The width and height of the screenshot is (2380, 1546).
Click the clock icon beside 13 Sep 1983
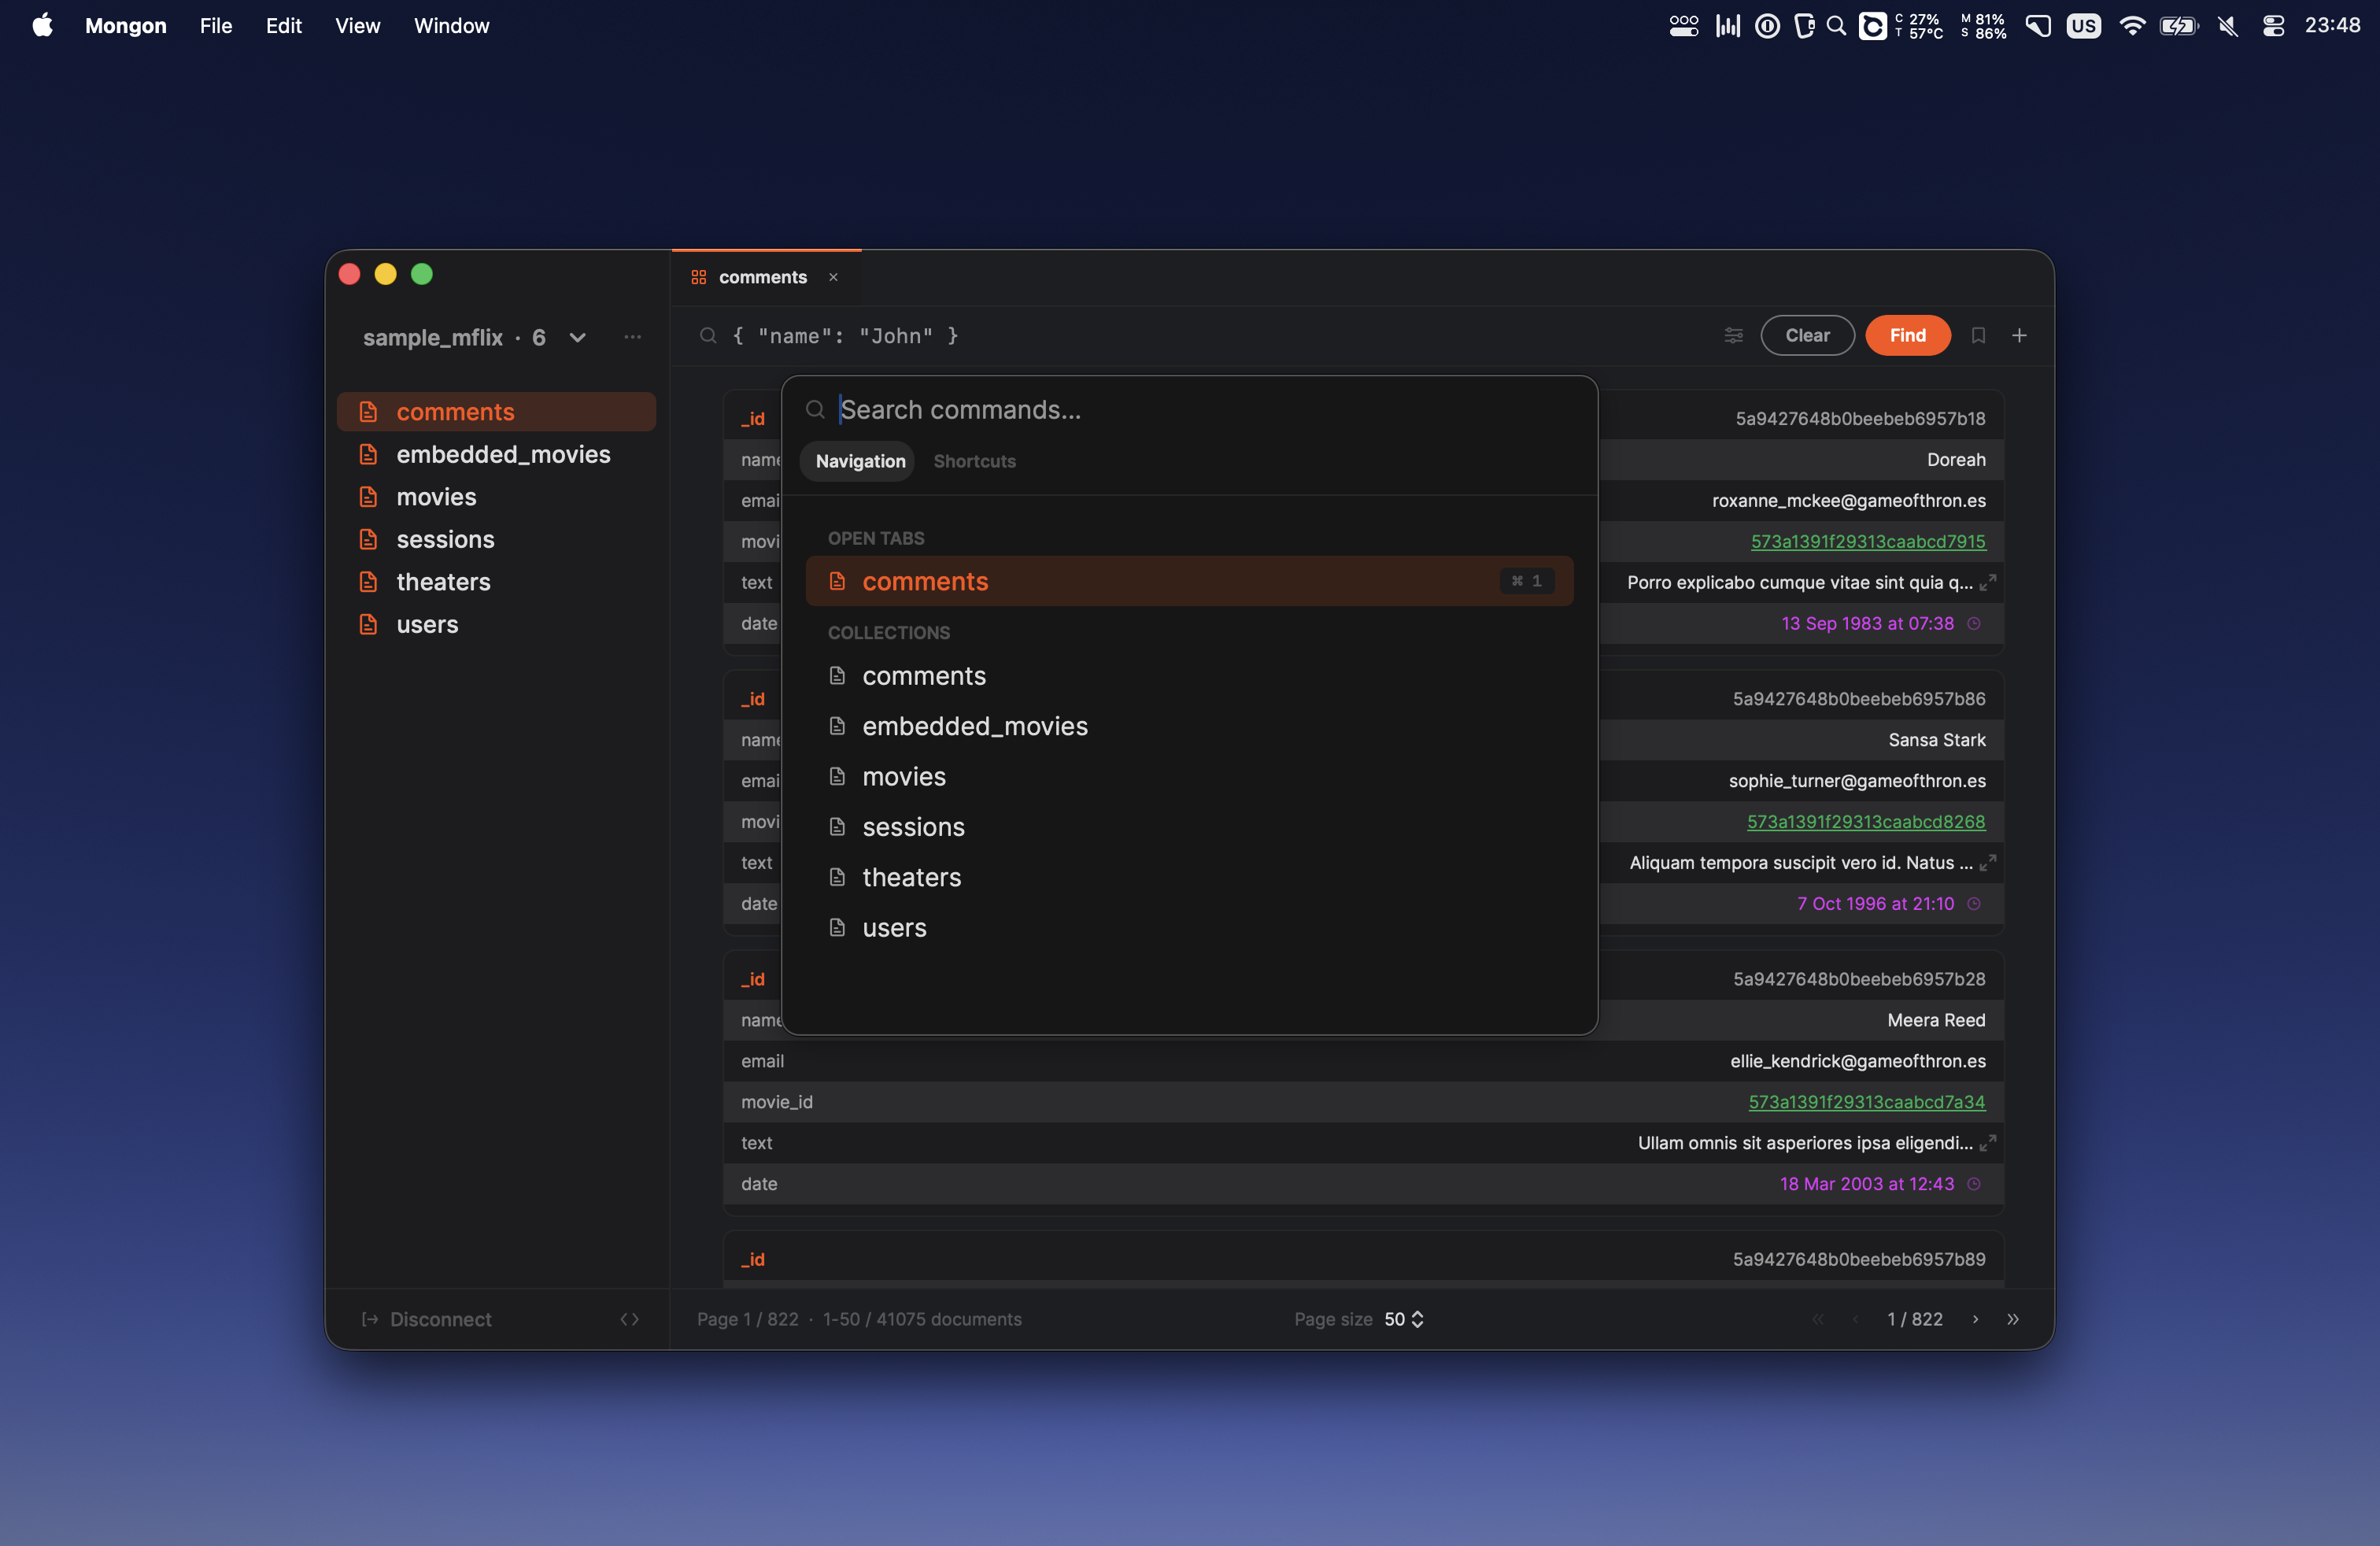pyautogui.click(x=1974, y=623)
